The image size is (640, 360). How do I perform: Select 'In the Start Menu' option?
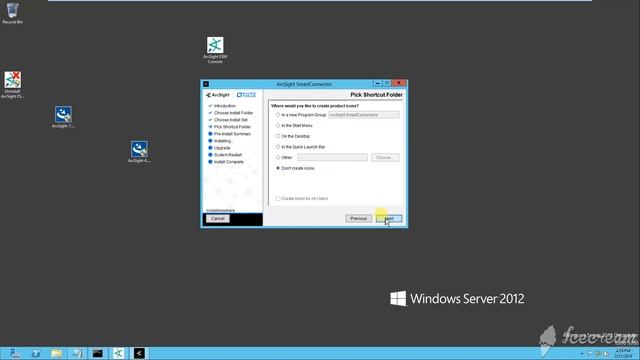[x=278, y=126]
